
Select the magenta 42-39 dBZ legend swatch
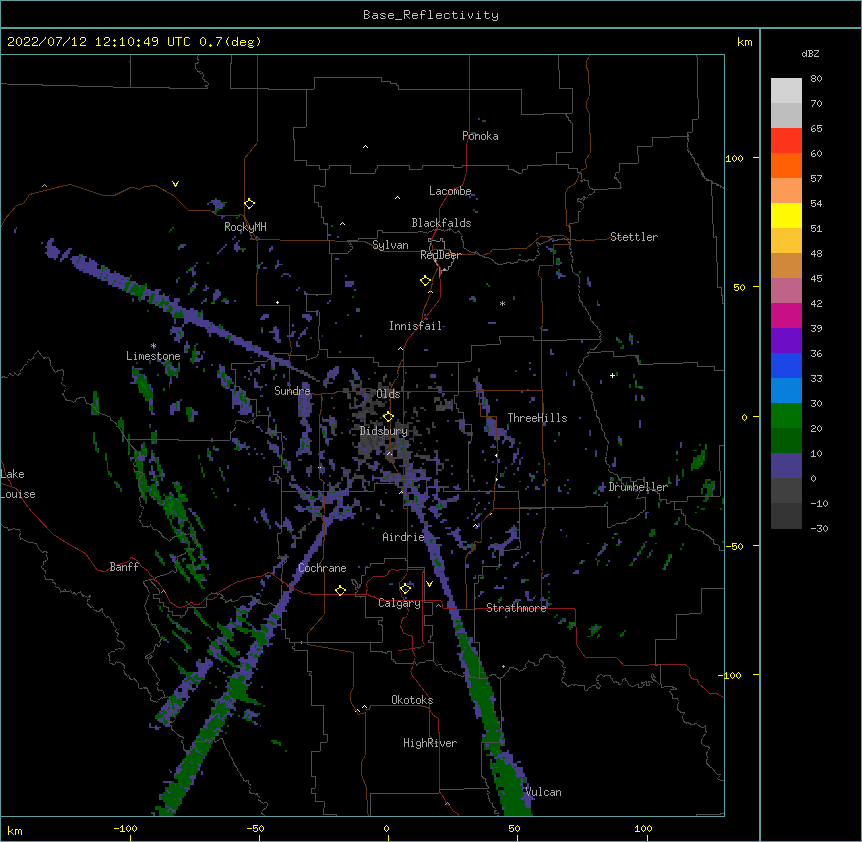pos(786,315)
